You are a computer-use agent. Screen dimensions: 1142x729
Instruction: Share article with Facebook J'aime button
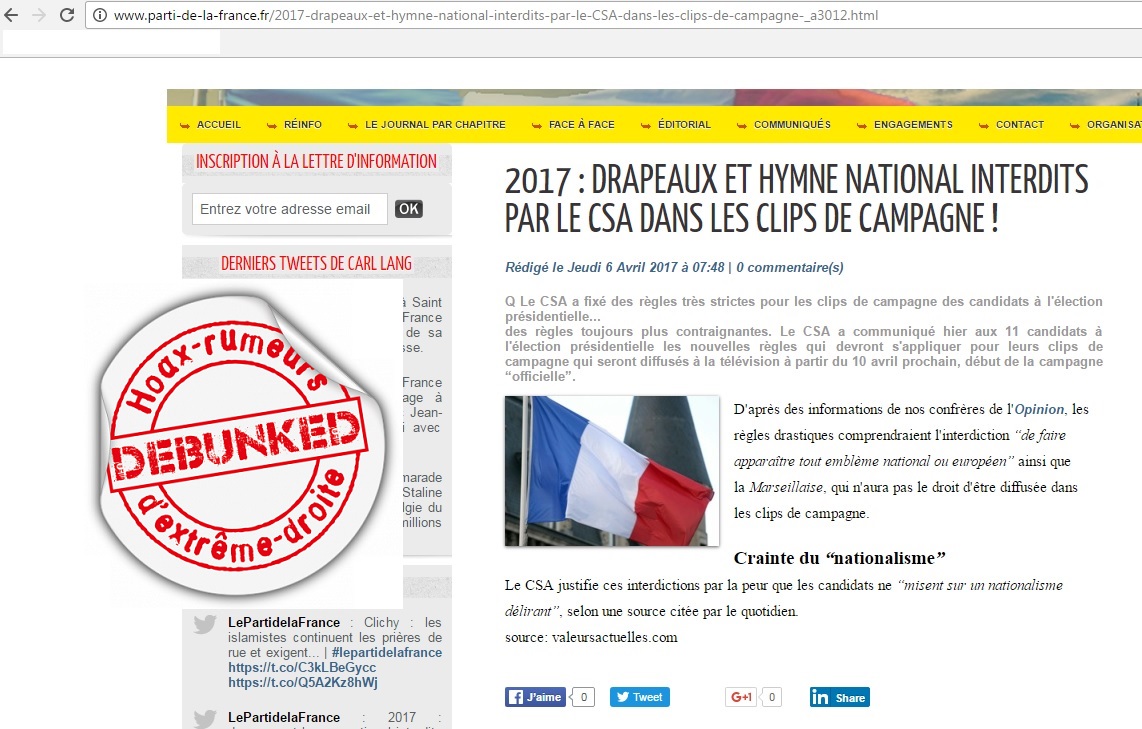[535, 697]
